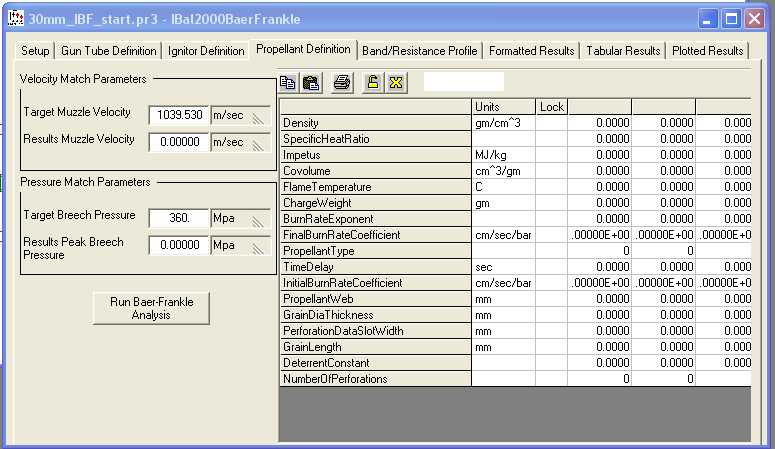775x449 pixels.
Task: Click the yellow X delete icon
Action: point(395,83)
